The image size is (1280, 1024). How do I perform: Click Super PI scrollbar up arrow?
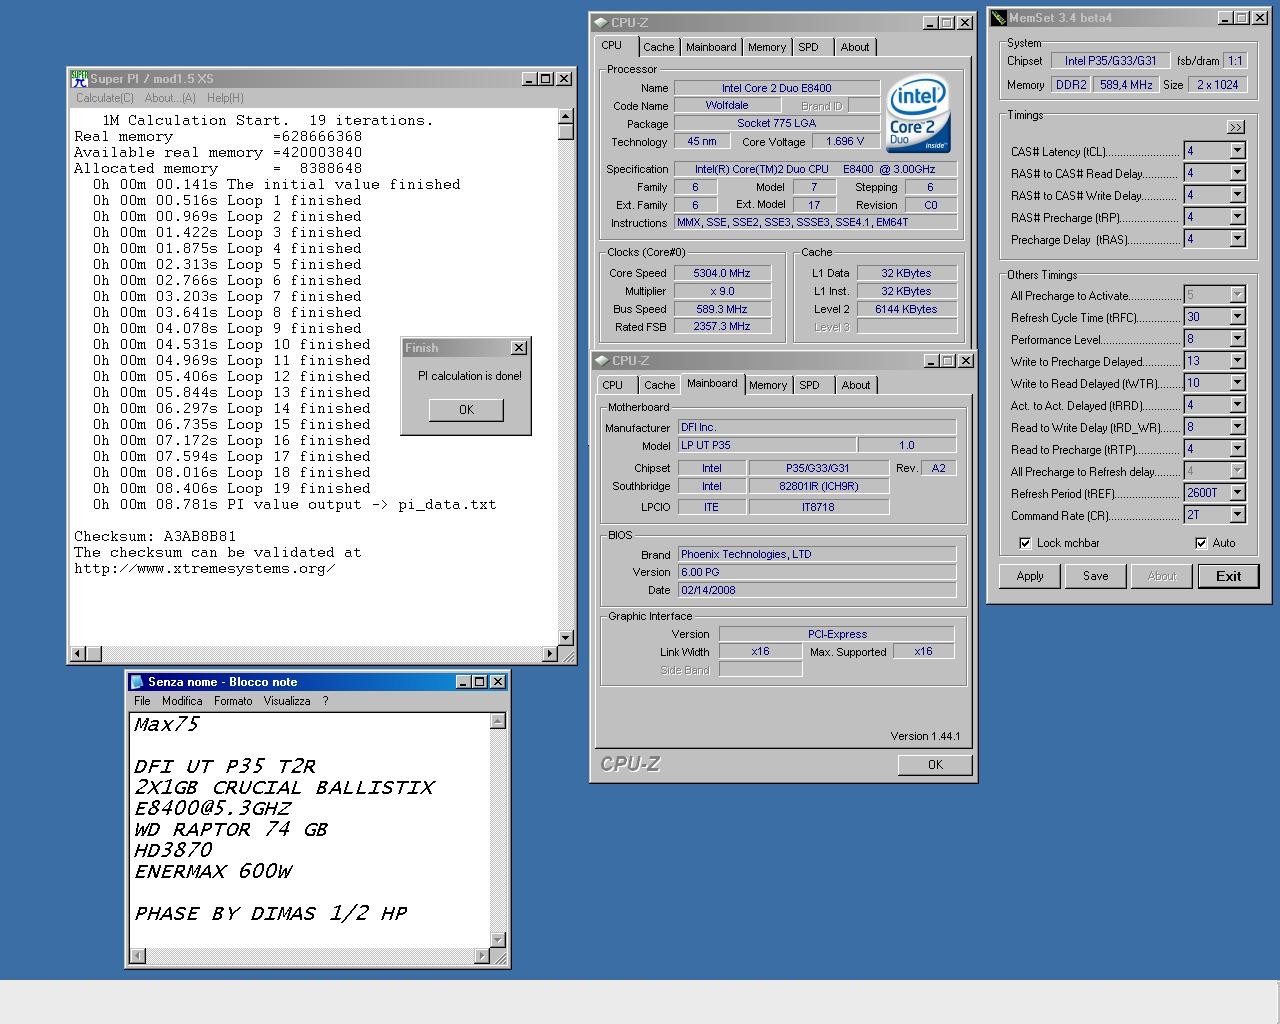tap(566, 116)
